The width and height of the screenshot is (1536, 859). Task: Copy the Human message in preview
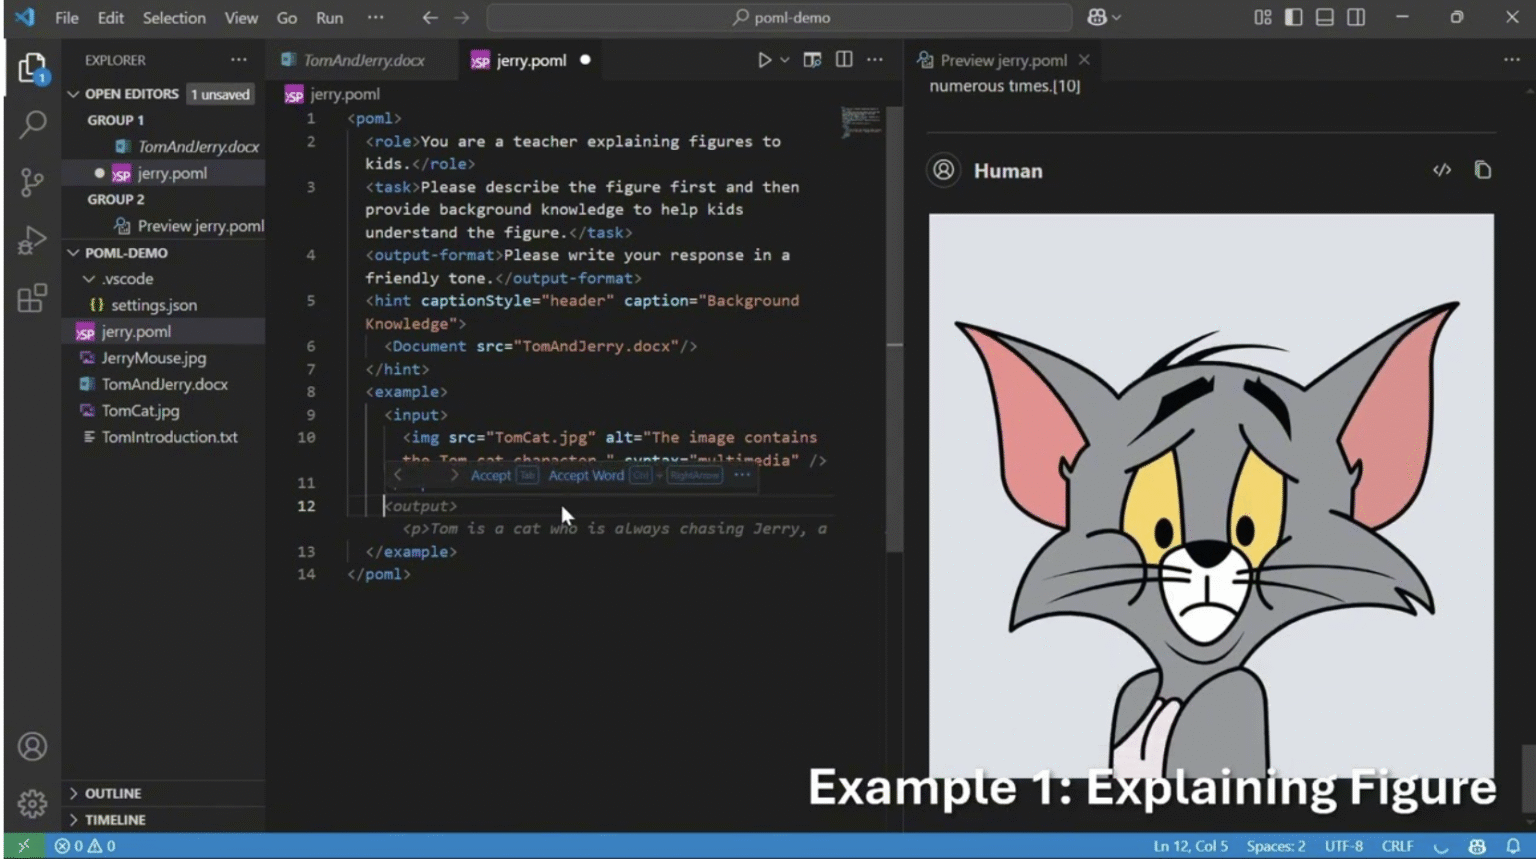tap(1483, 170)
